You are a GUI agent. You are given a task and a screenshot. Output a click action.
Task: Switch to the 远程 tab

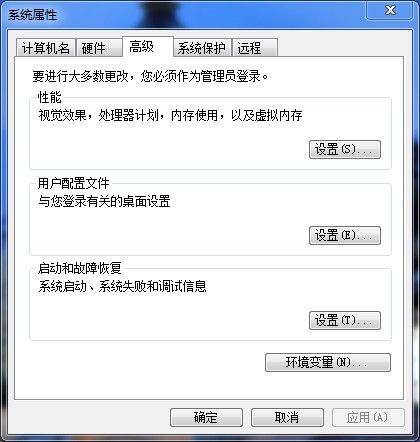coord(255,48)
